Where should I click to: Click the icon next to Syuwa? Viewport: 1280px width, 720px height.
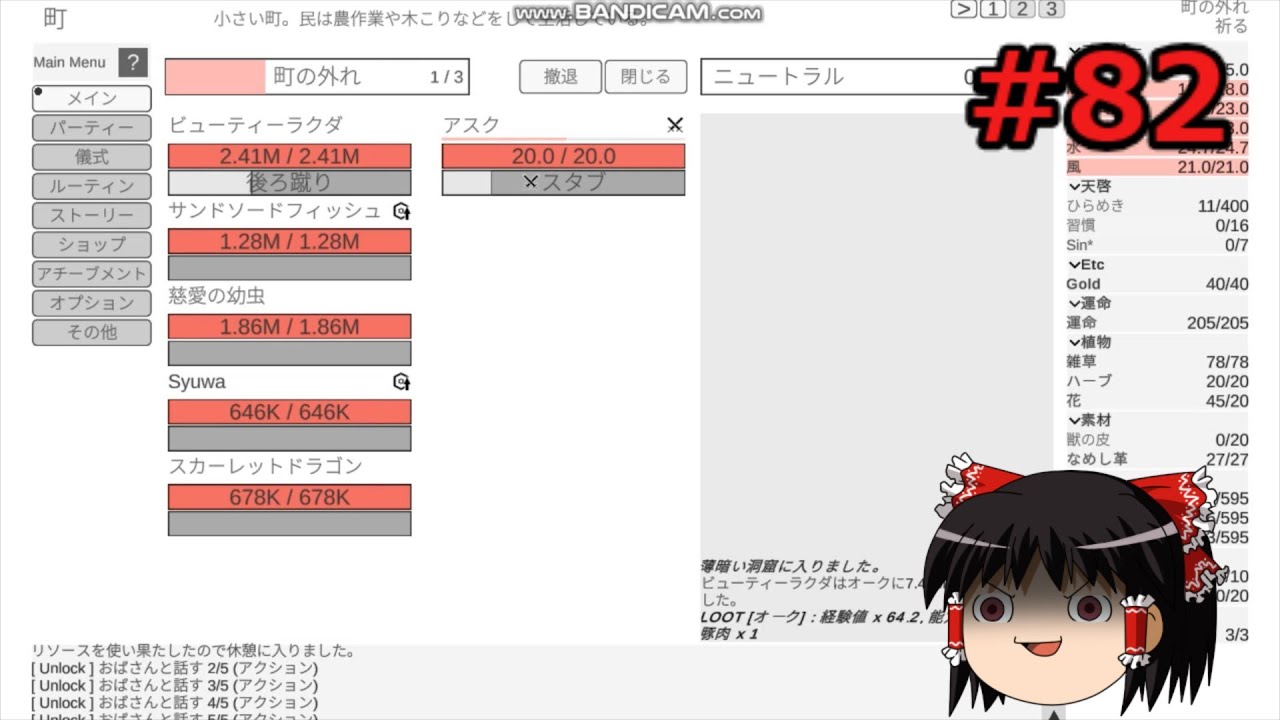[401, 382]
